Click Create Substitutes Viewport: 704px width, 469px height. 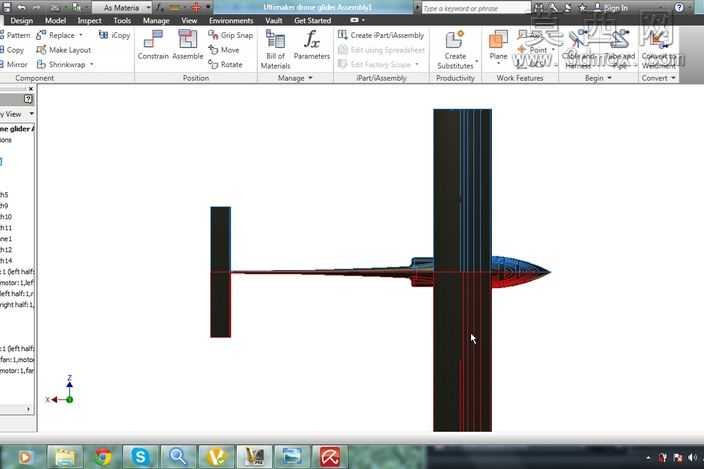coord(455,49)
